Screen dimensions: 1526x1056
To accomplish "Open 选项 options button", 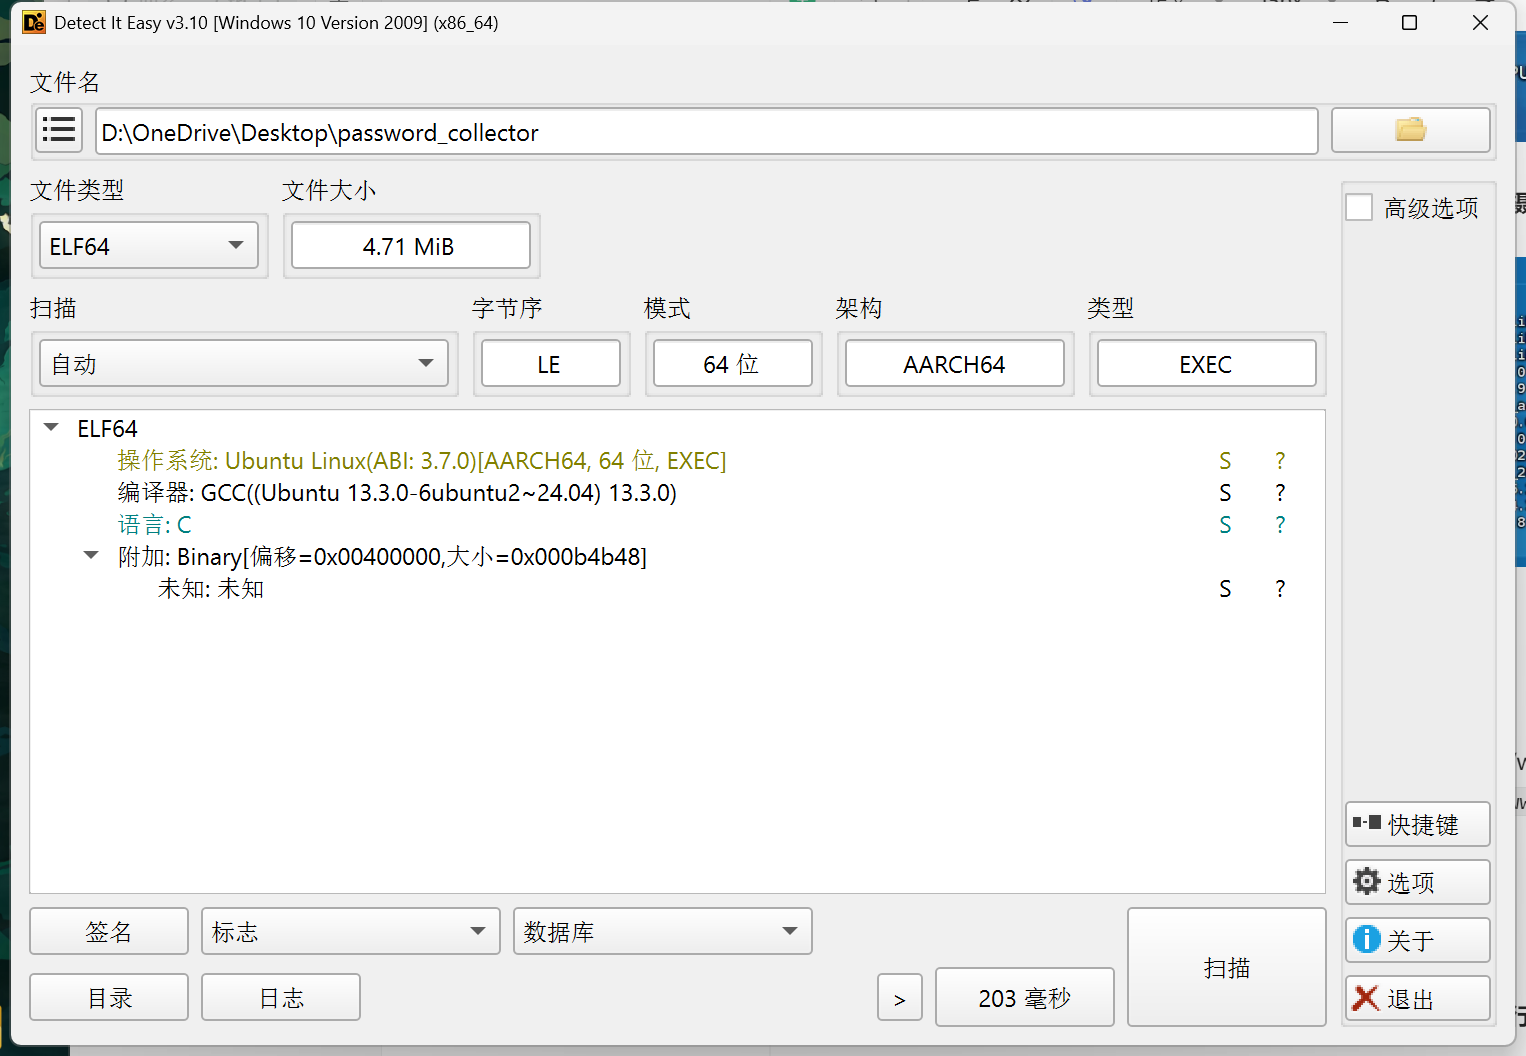I will coord(1418,882).
